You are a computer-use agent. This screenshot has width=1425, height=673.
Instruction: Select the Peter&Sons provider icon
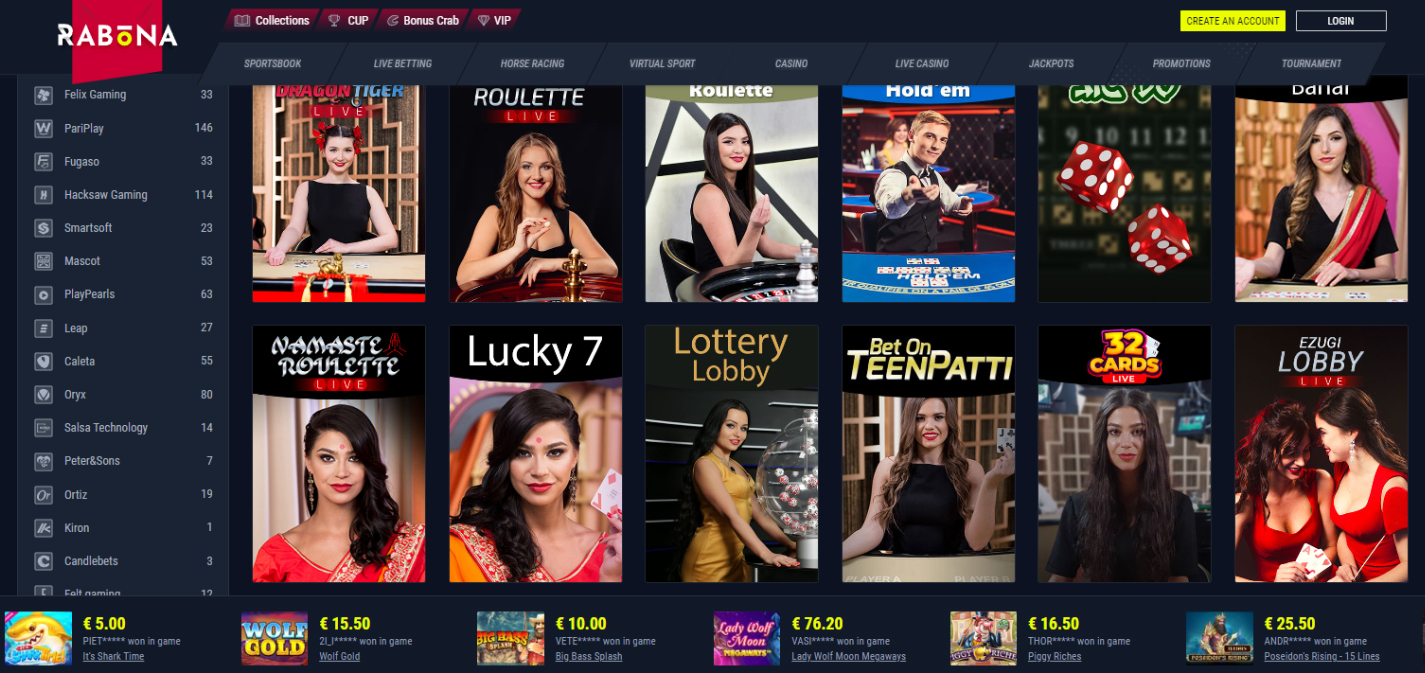click(x=44, y=461)
